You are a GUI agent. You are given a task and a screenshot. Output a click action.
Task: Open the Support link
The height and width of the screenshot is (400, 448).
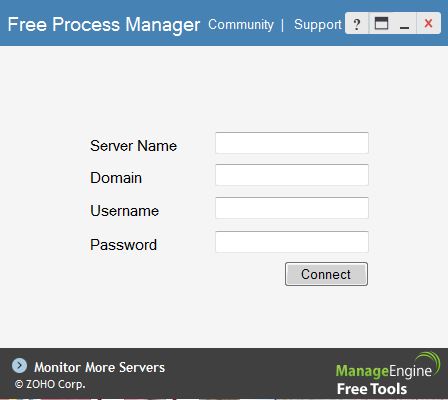click(x=318, y=25)
